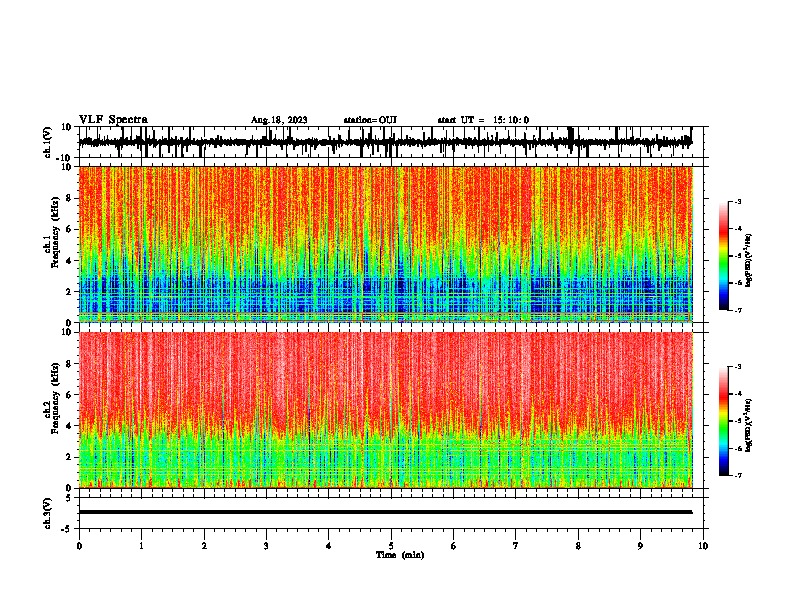Click the 'VLF Spectra' title text
792x612 pixels.
113,120
